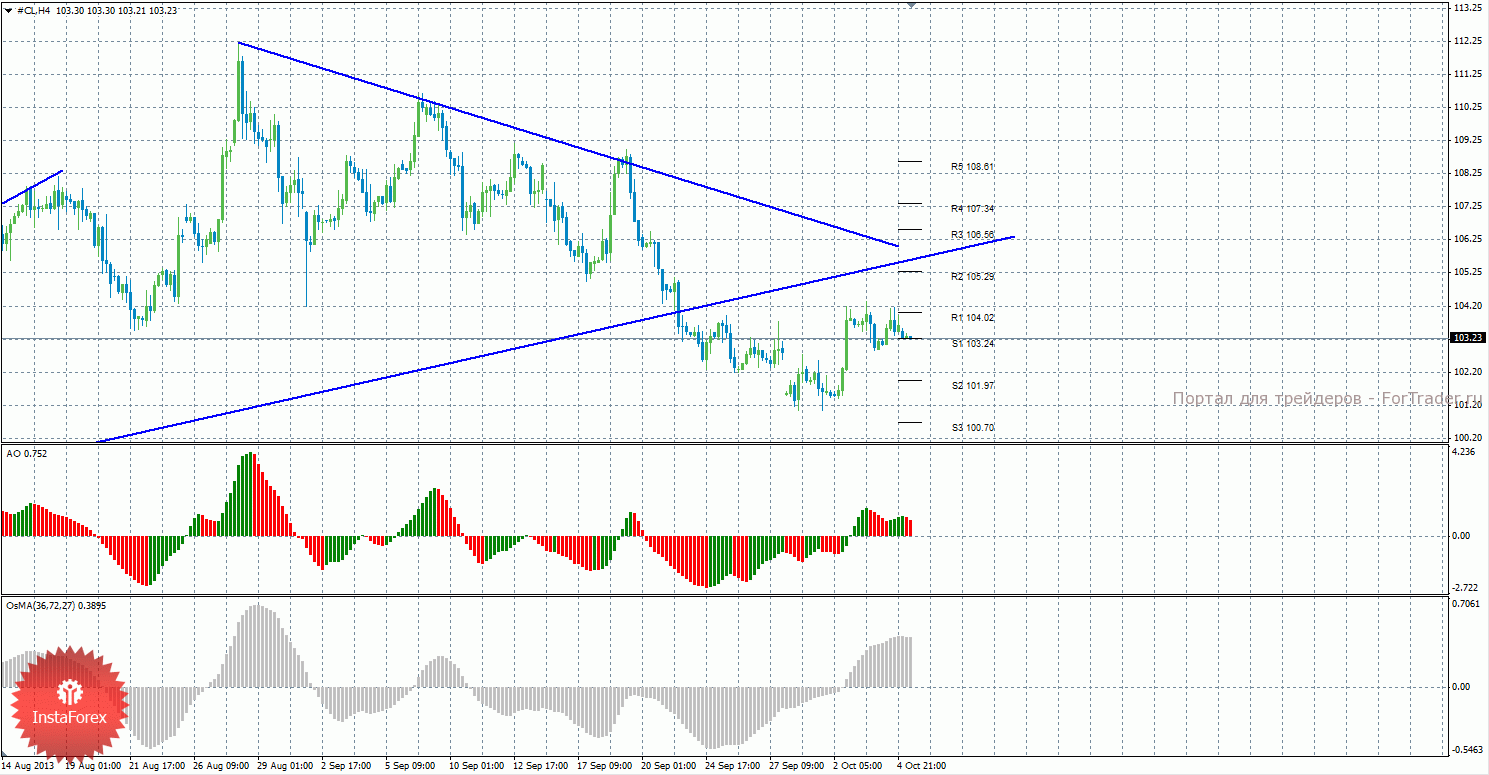Click the 106.25 price on the scale
This screenshot has height=775, width=1489.
[1468, 239]
